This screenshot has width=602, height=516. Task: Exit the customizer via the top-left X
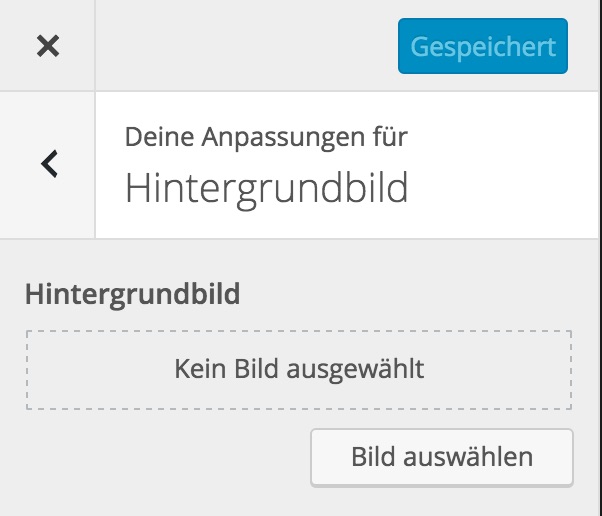click(47, 46)
